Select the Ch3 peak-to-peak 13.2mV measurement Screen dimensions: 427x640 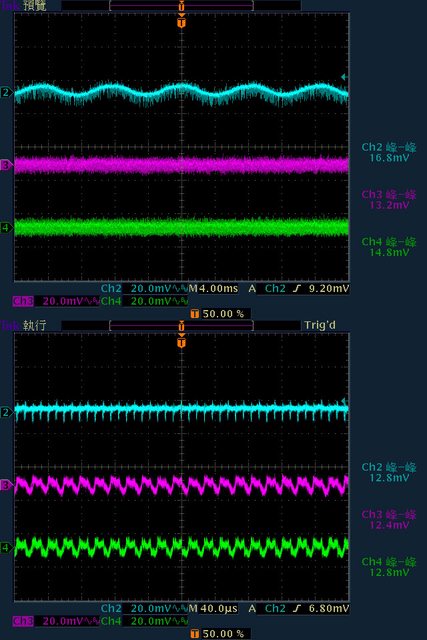click(389, 200)
